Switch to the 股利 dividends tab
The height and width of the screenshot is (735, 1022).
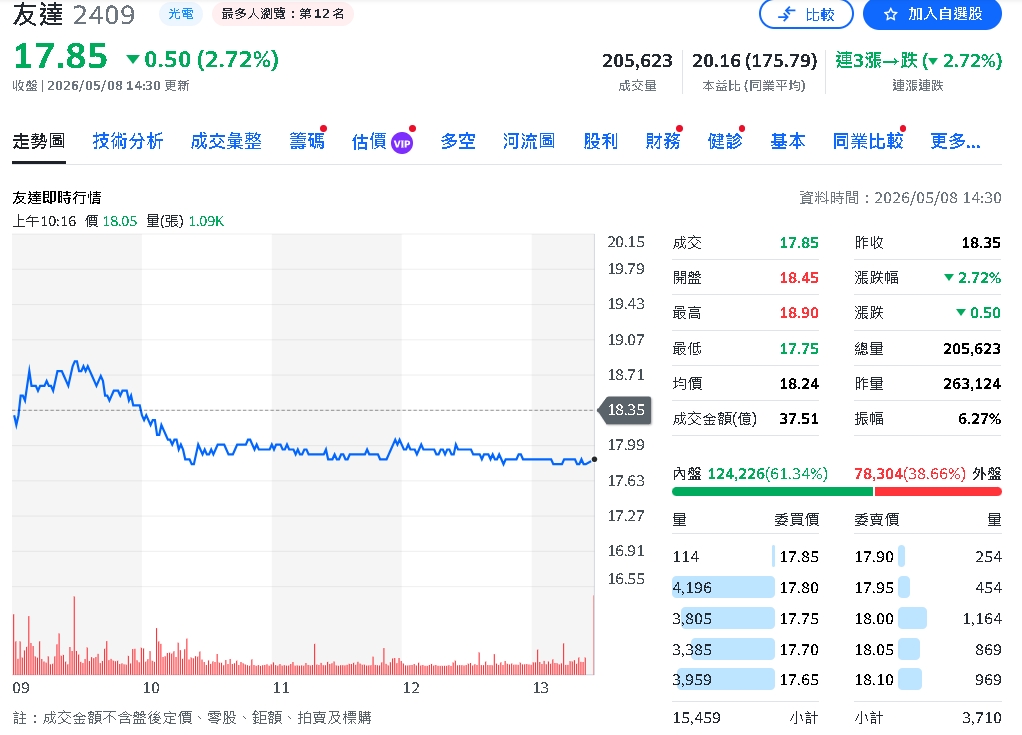[x=600, y=141]
